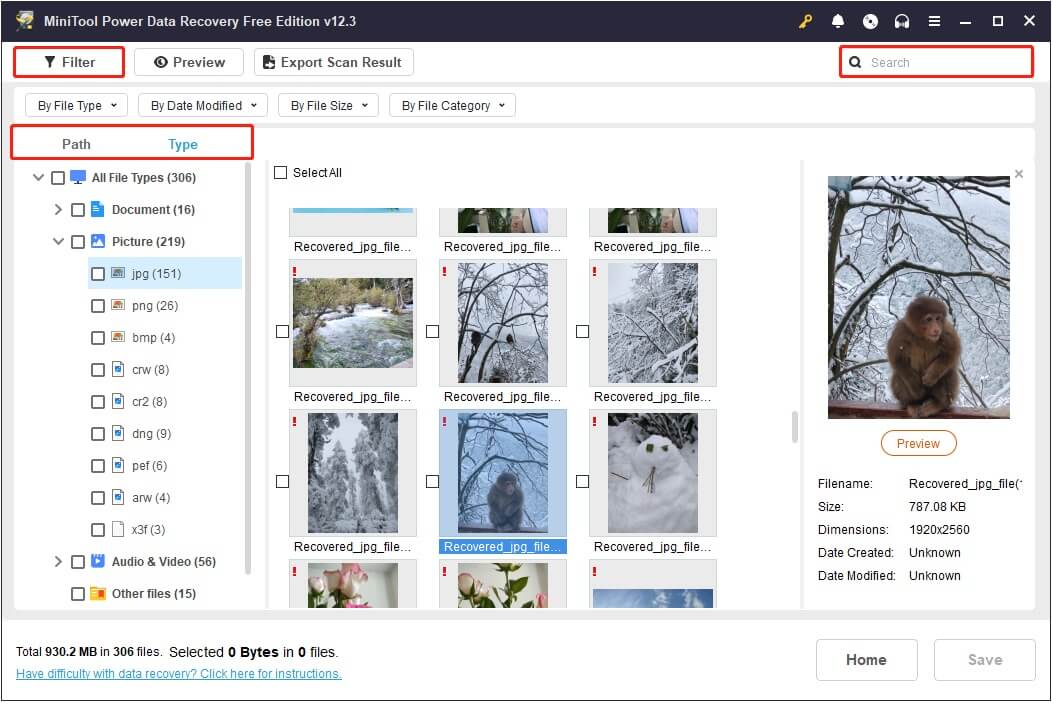The height and width of the screenshot is (704, 1053).
Task: Click the thumbnail list scrollbar handle
Action: click(794, 428)
